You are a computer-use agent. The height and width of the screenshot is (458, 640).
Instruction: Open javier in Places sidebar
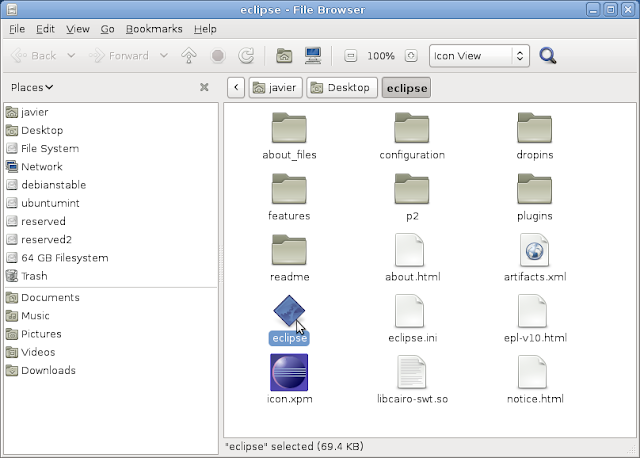click(x=110, y=112)
